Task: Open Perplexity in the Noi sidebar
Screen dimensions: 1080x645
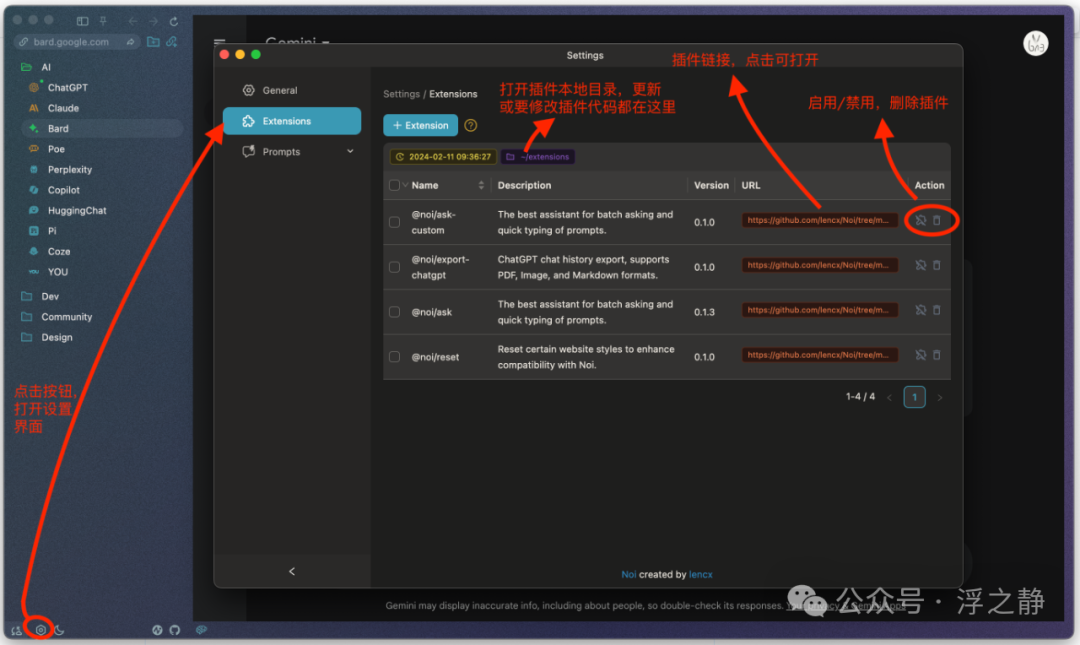Action: click(x=70, y=170)
